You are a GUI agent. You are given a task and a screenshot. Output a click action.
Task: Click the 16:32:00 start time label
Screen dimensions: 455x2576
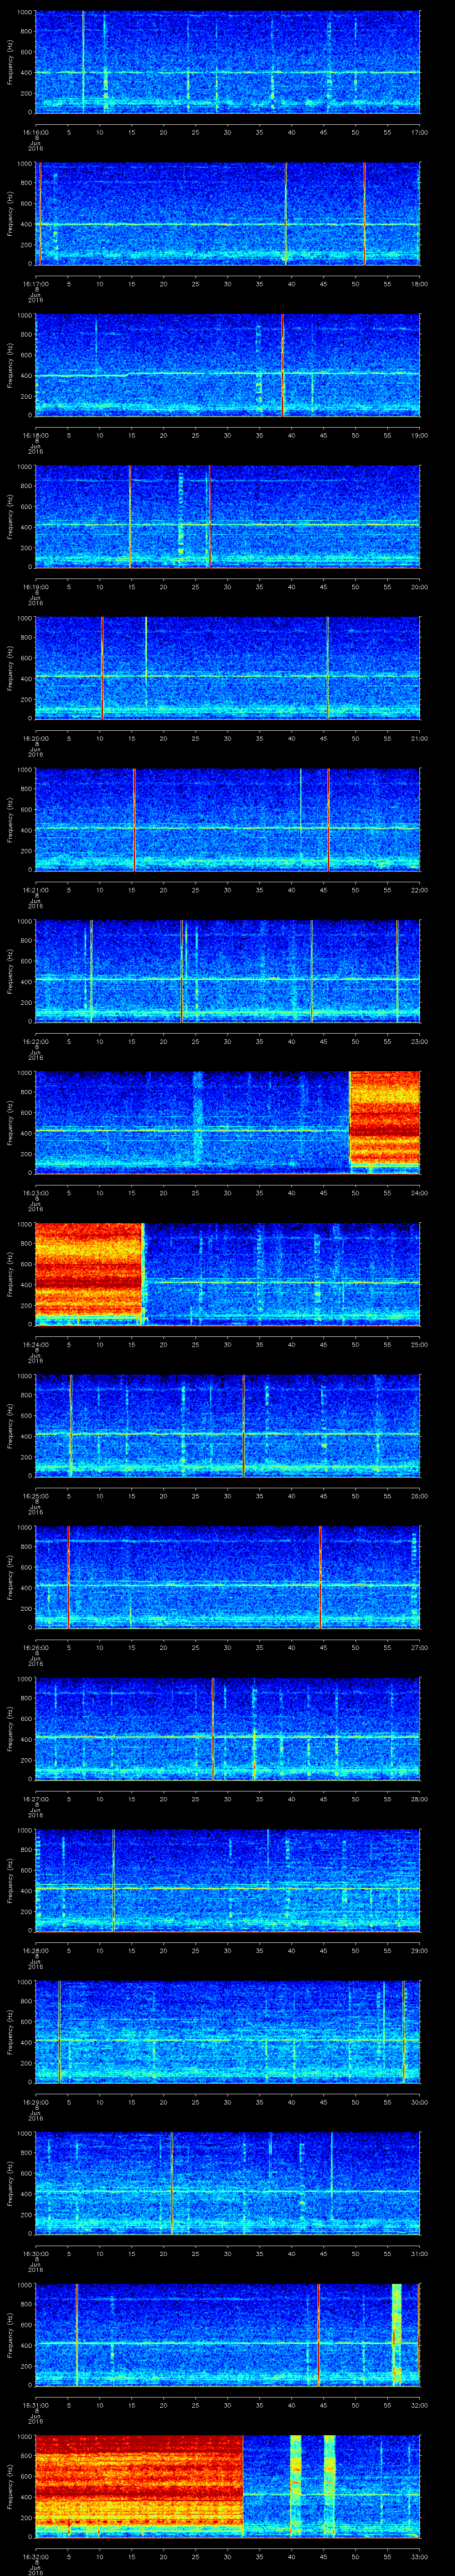(35, 2556)
